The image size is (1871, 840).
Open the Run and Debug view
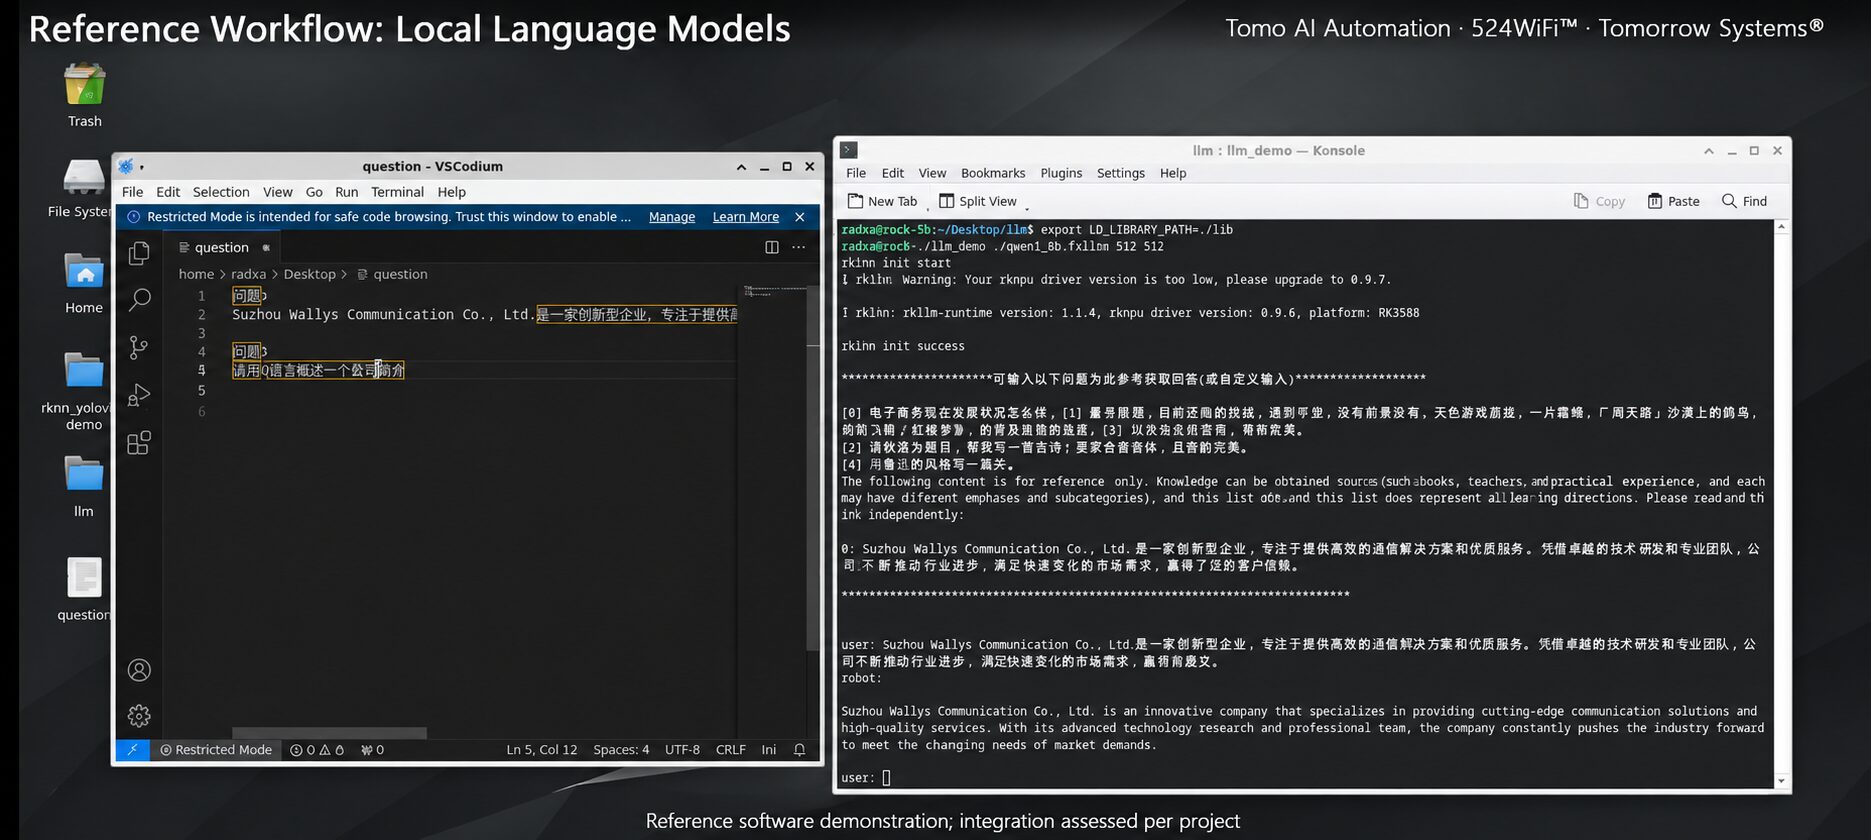coord(139,395)
